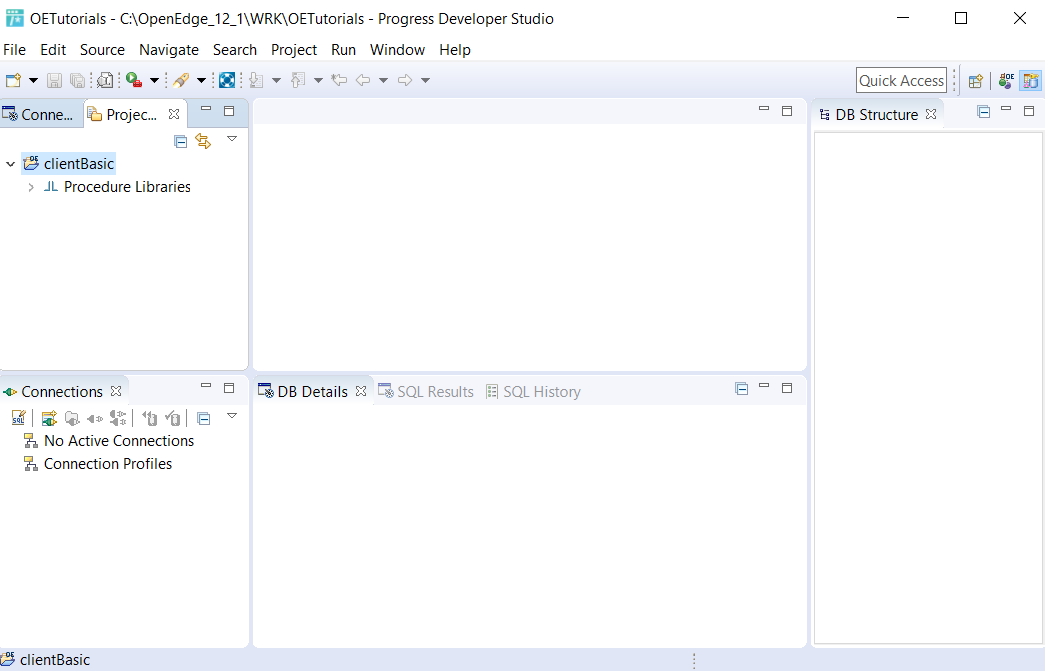Click the grayed folder-plug Connections icon

[x=72, y=418]
